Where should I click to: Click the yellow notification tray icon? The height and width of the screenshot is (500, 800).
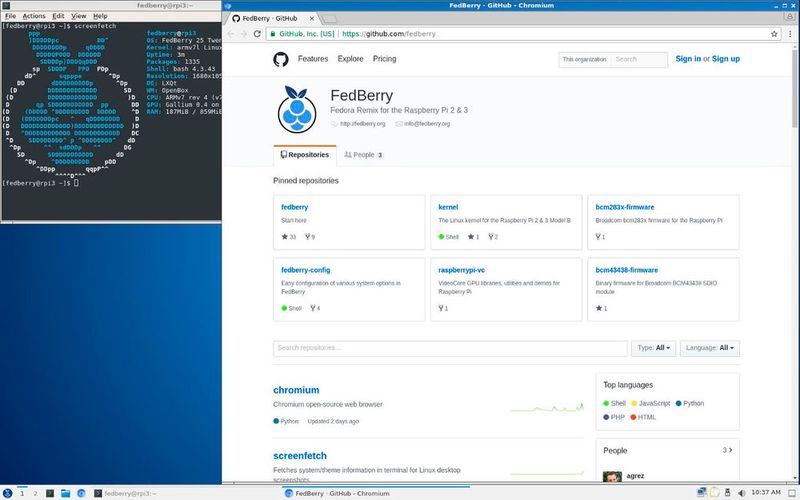[x=715, y=492]
